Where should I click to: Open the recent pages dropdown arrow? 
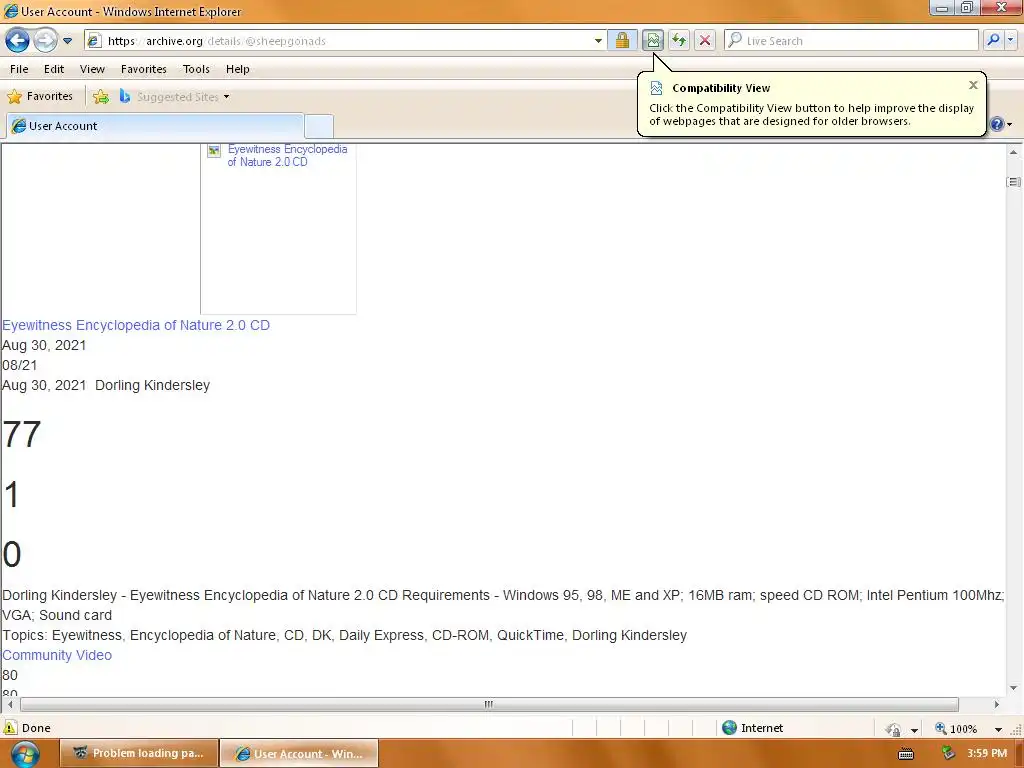(x=67, y=40)
